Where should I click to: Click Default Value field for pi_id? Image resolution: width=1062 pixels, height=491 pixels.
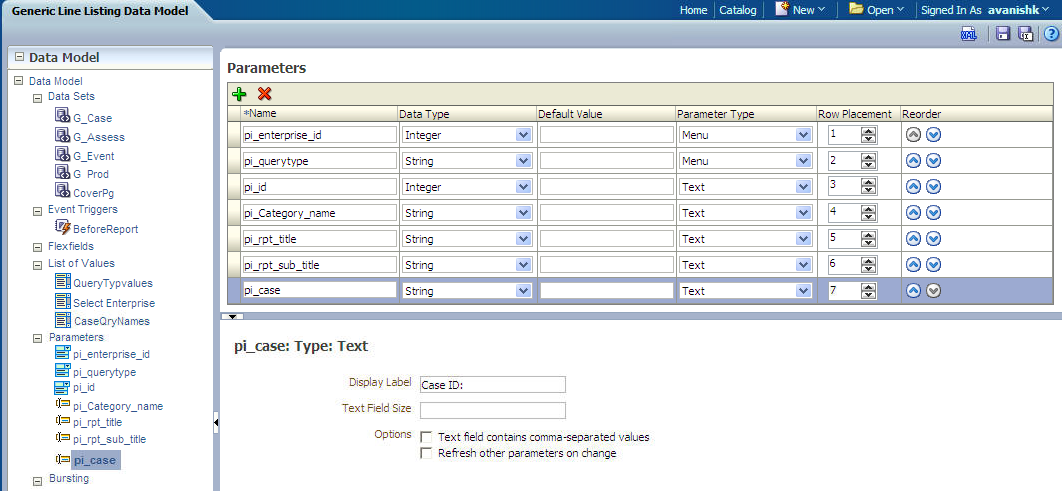tap(606, 186)
